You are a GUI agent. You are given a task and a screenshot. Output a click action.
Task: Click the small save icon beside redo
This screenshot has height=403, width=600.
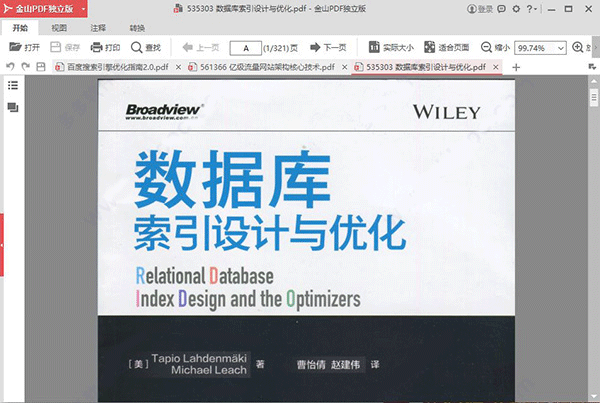point(41,67)
